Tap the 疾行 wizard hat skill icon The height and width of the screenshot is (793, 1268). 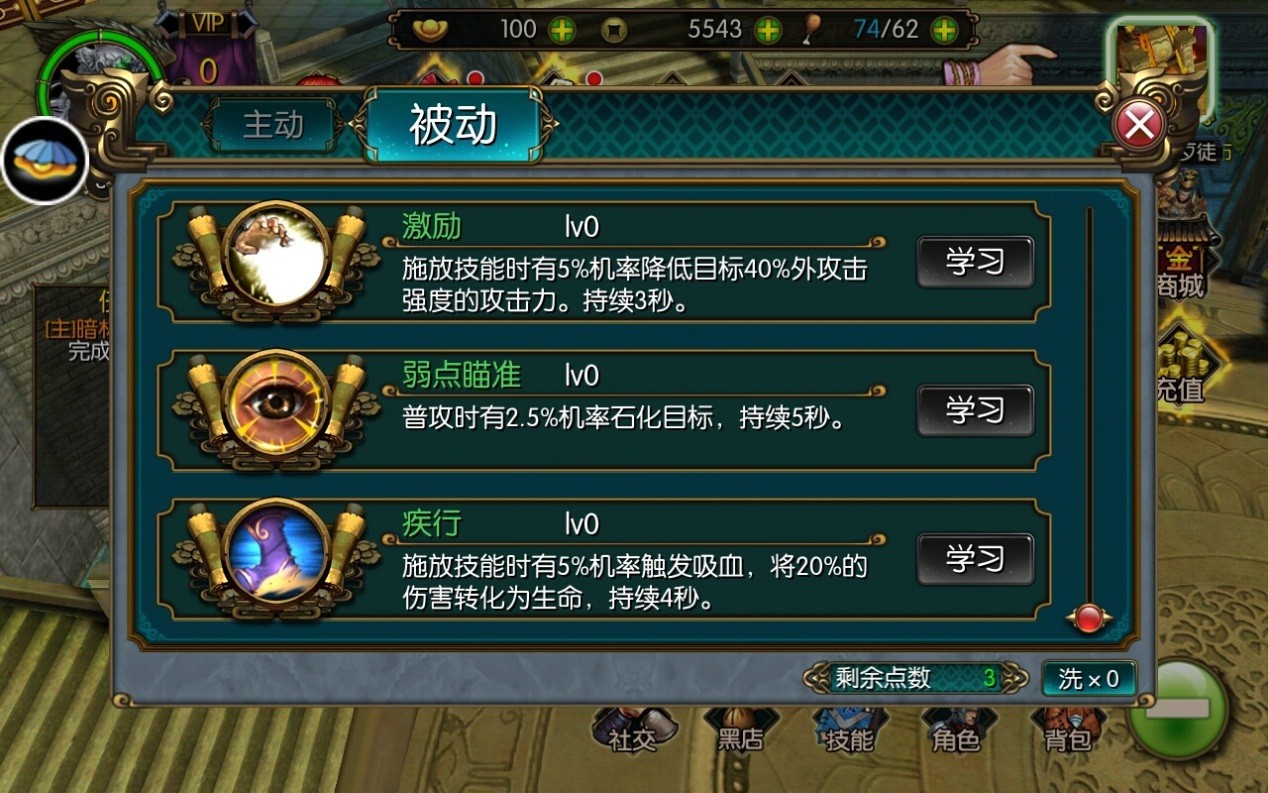(276, 557)
